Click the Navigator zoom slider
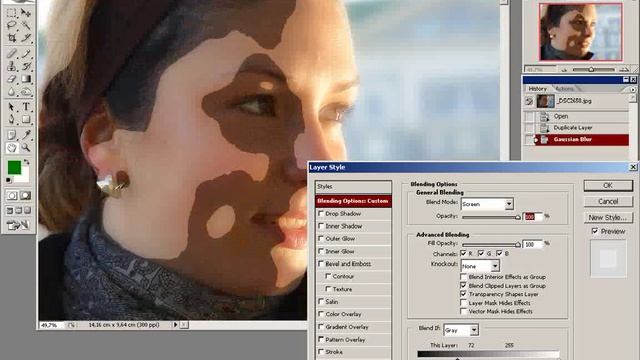Viewport: 640px width, 360px height. [x=591, y=70]
